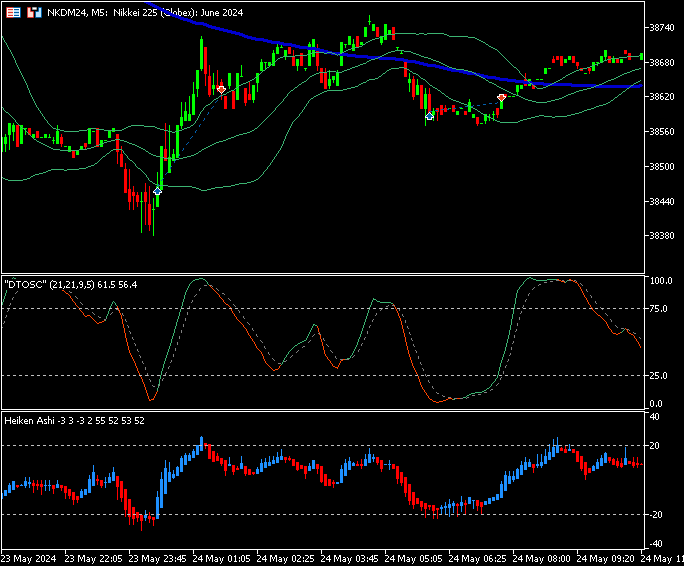Click the 38560 price axis label

pos(662,131)
